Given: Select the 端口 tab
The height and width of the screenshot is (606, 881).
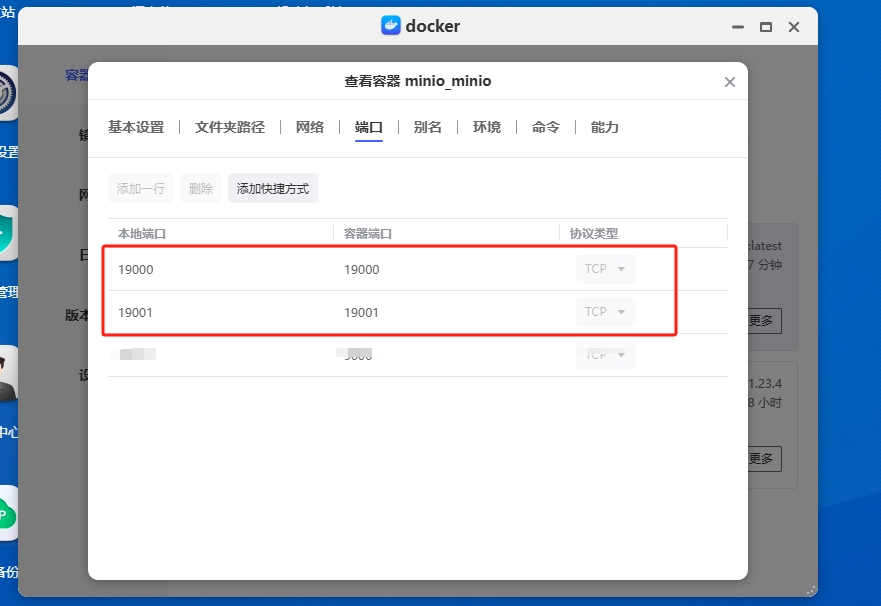Looking at the screenshot, I should pos(369,127).
